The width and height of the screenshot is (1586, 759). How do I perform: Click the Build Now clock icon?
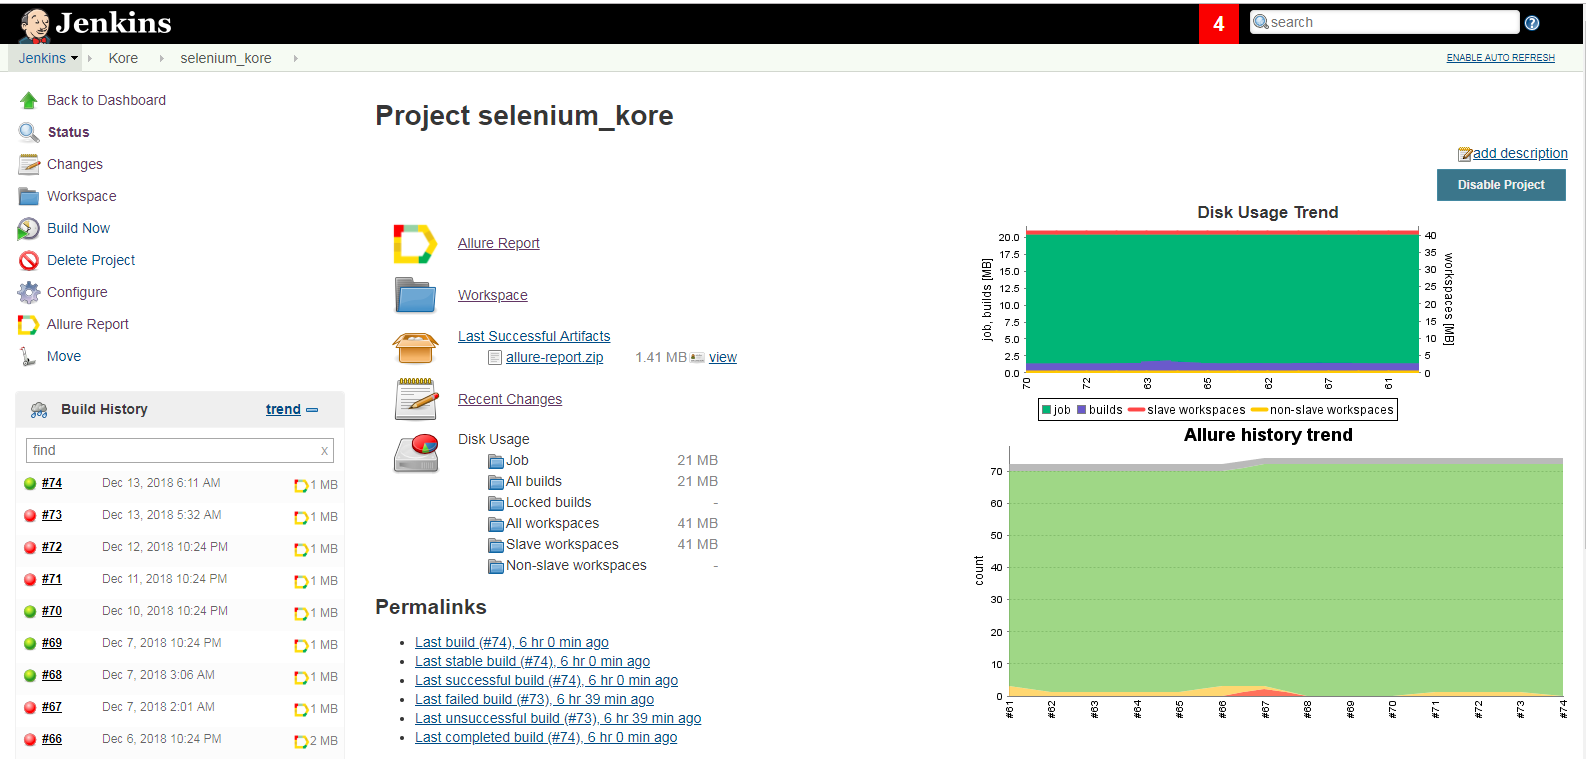29,228
